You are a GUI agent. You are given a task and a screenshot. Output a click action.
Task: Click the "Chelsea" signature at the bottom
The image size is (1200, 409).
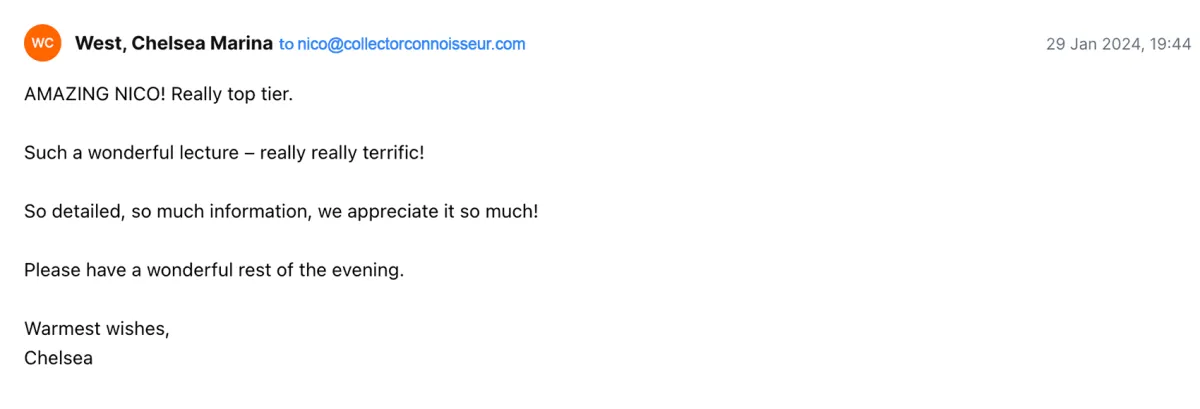tap(58, 358)
